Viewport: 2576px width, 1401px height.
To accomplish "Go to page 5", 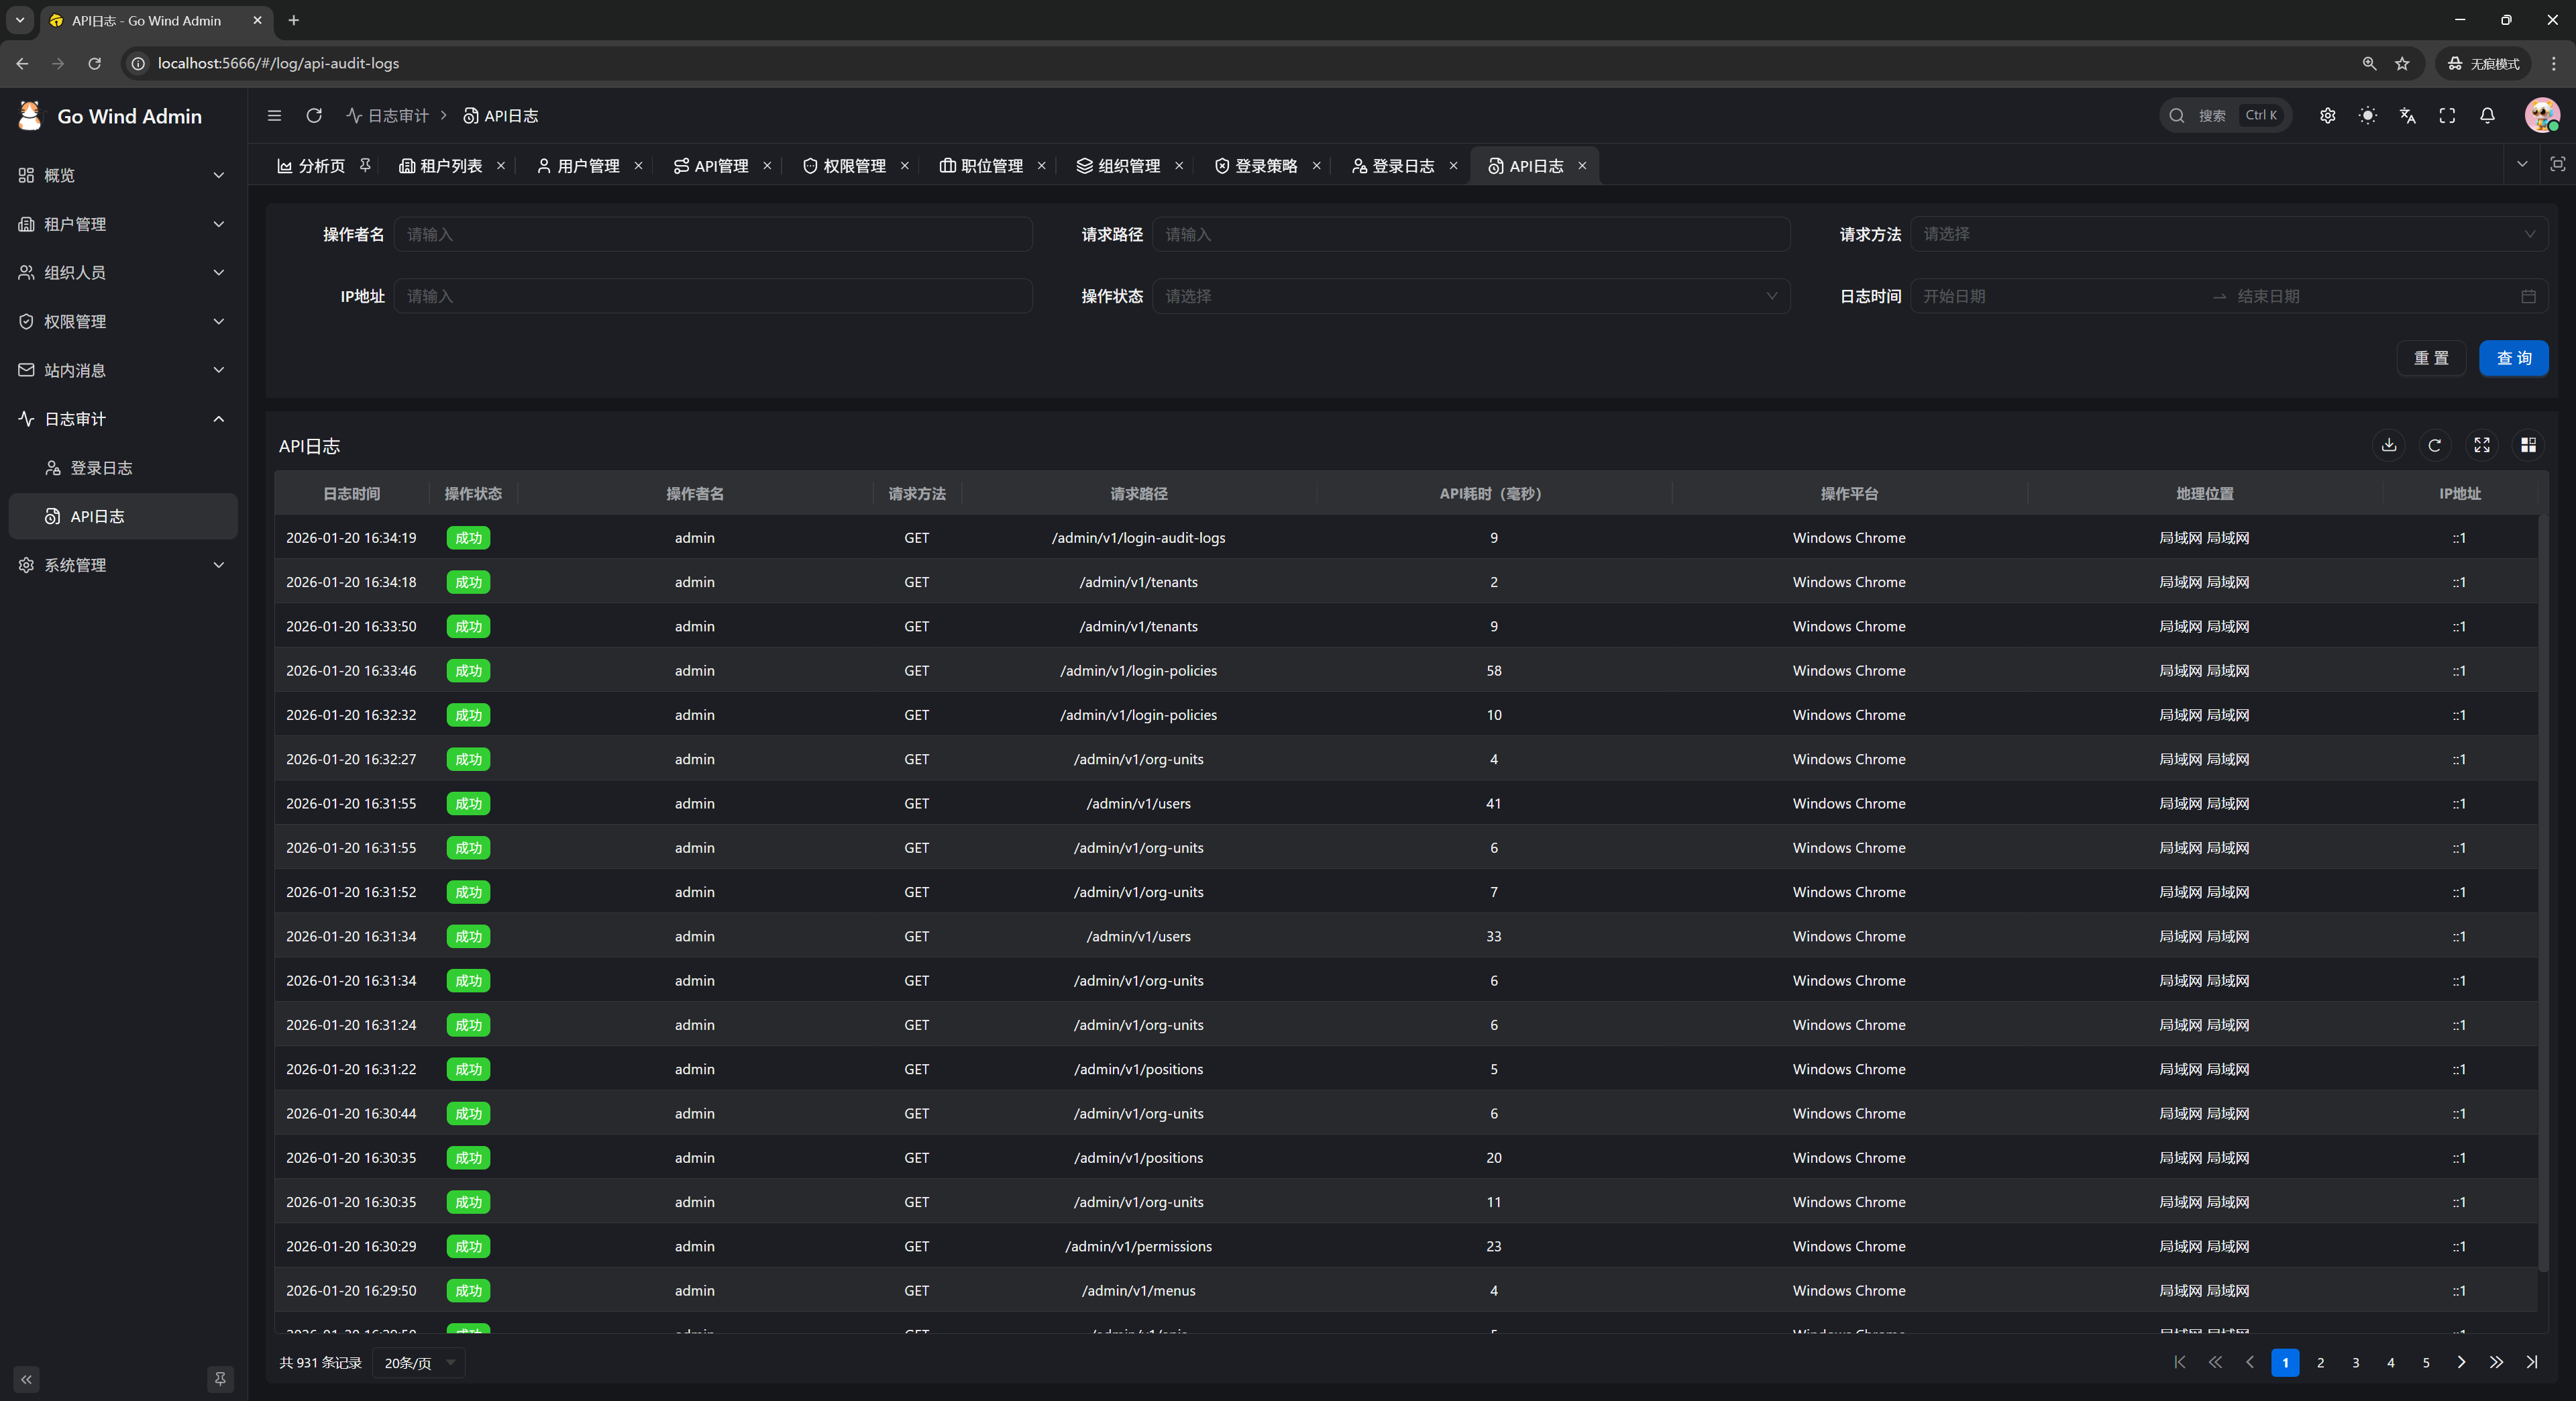I will point(2426,1362).
